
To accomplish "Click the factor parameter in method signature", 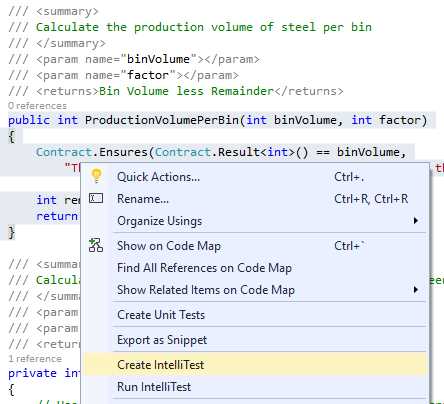I will (400, 120).
